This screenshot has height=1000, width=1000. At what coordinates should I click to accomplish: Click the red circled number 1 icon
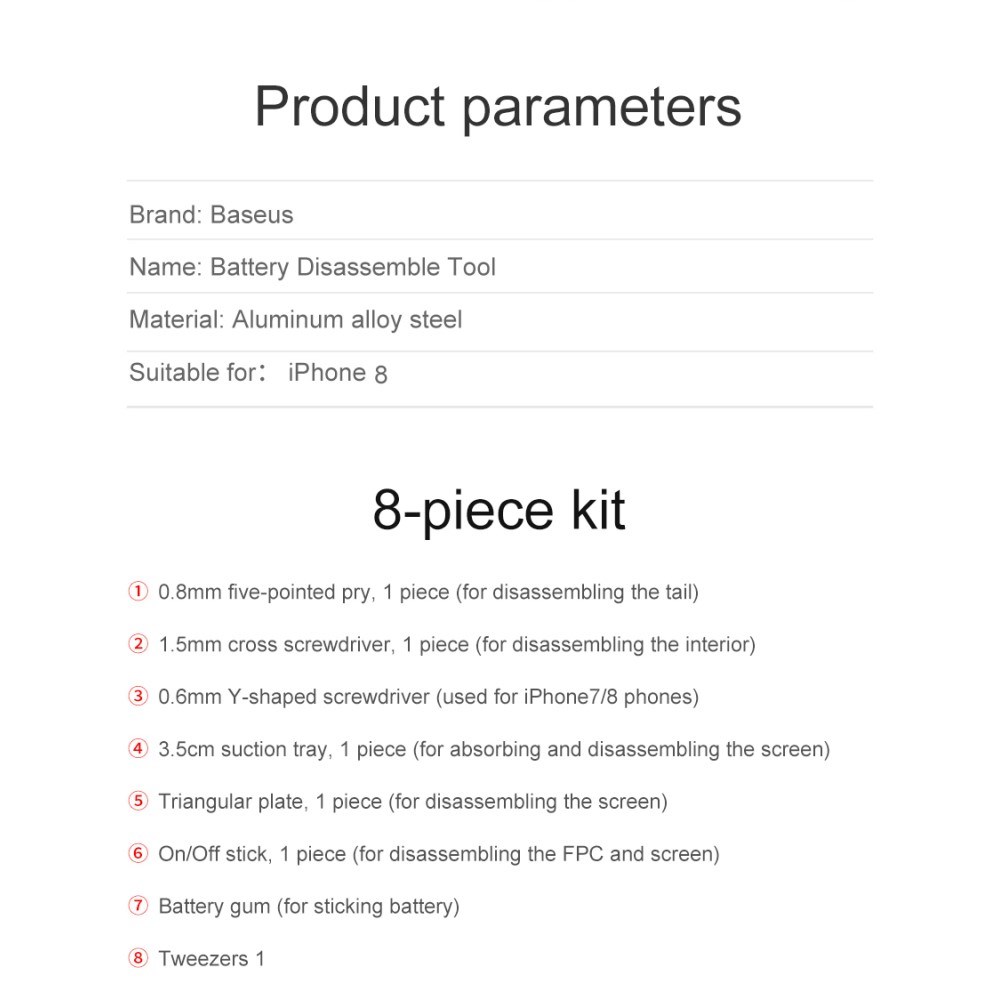pyautogui.click(x=138, y=592)
